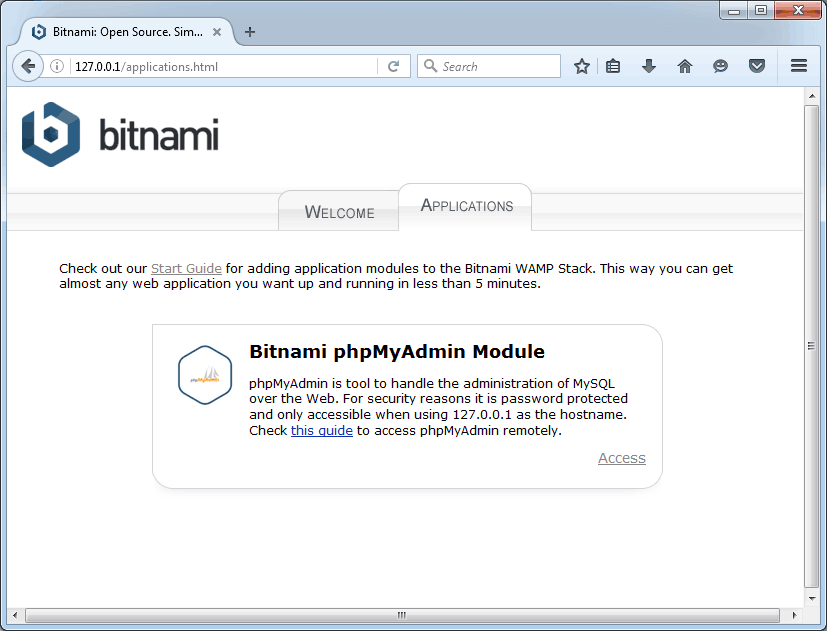Open the downloads arrow icon
The image size is (827, 631).
[x=649, y=66]
